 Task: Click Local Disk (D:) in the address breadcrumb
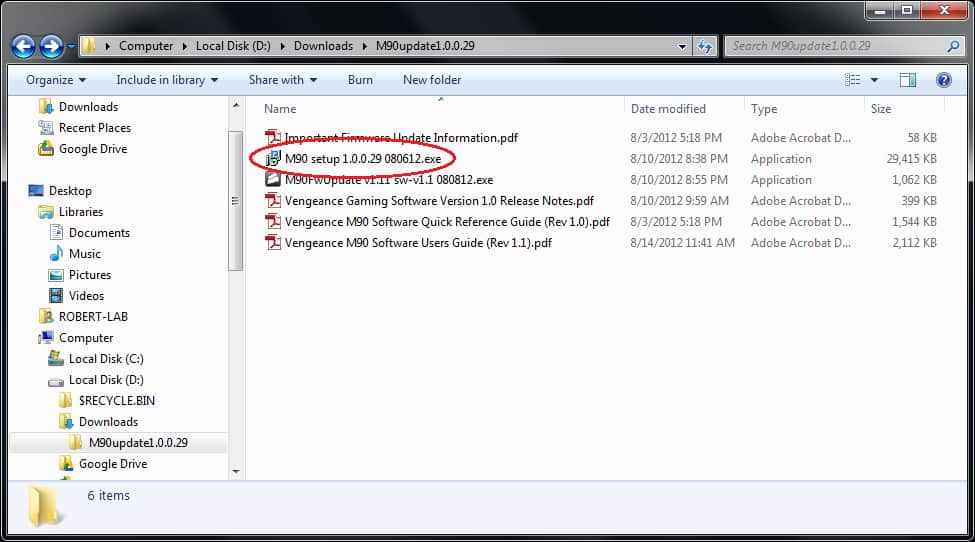(x=233, y=46)
